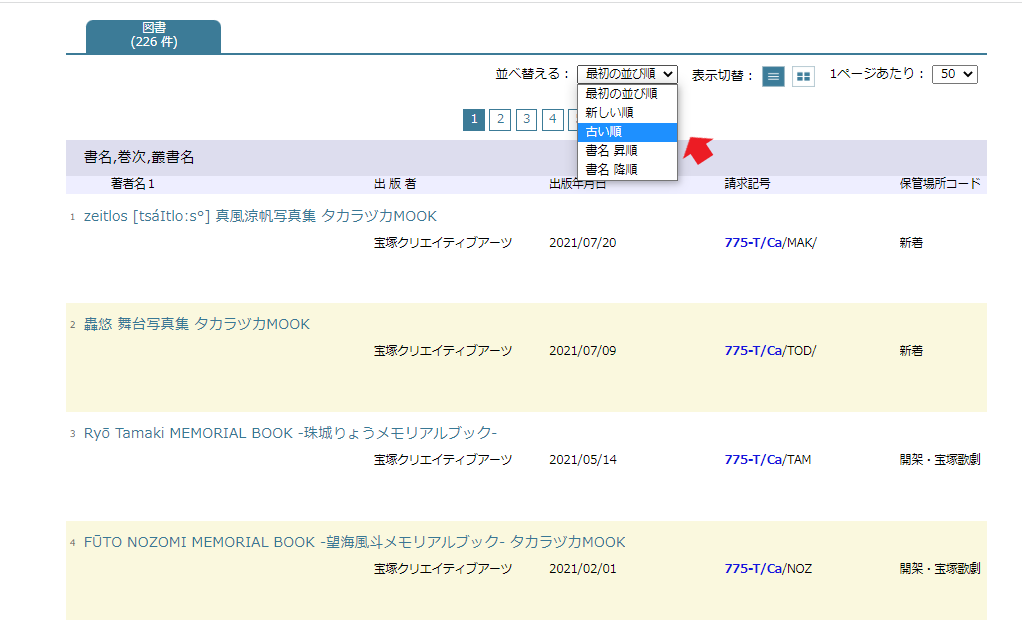Click call number 775-T/Ca/TAM
Image resolution: width=1022 pixels, height=620 pixels.
768,460
